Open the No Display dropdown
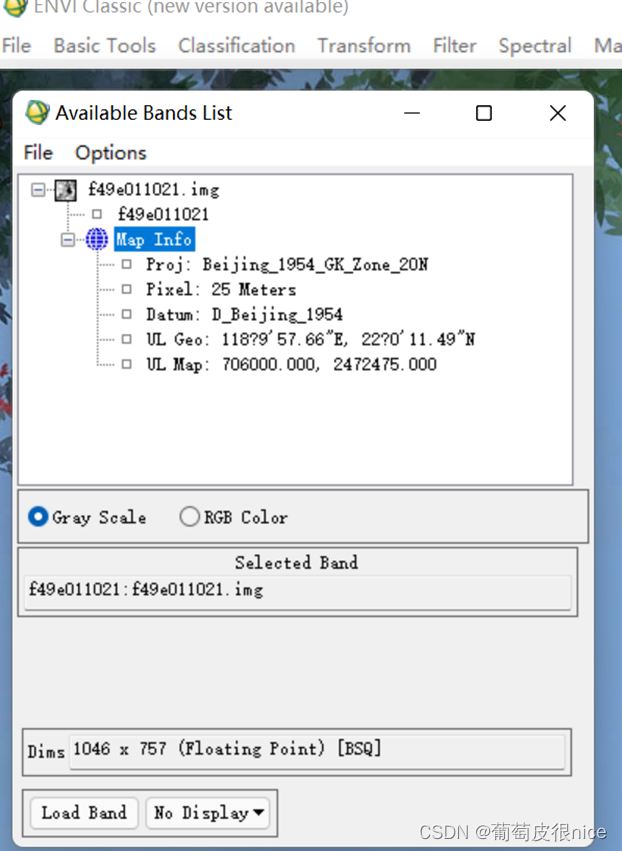 coord(208,812)
